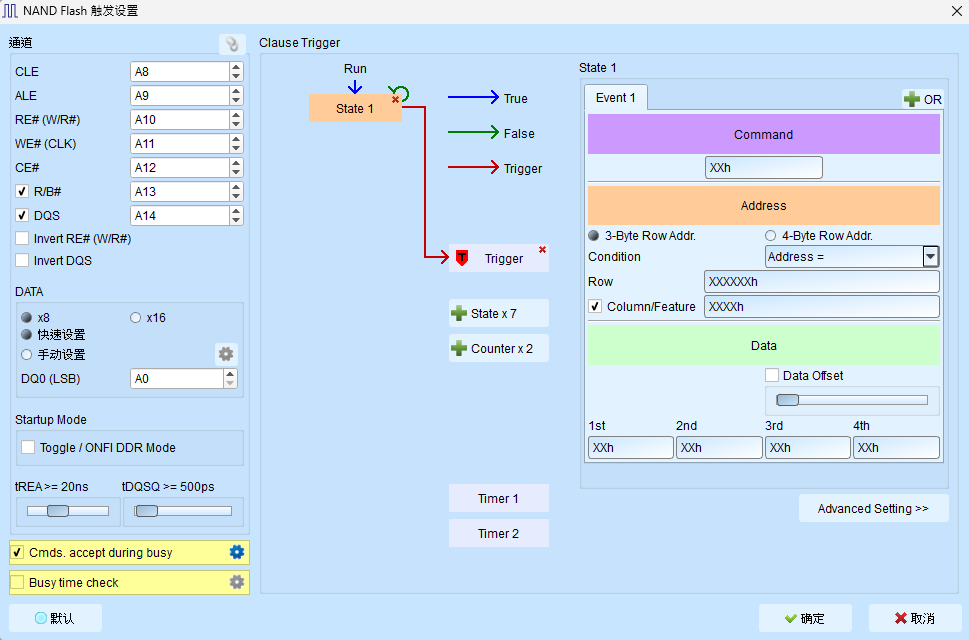Delete the Trigger block via its red x

click(x=542, y=250)
